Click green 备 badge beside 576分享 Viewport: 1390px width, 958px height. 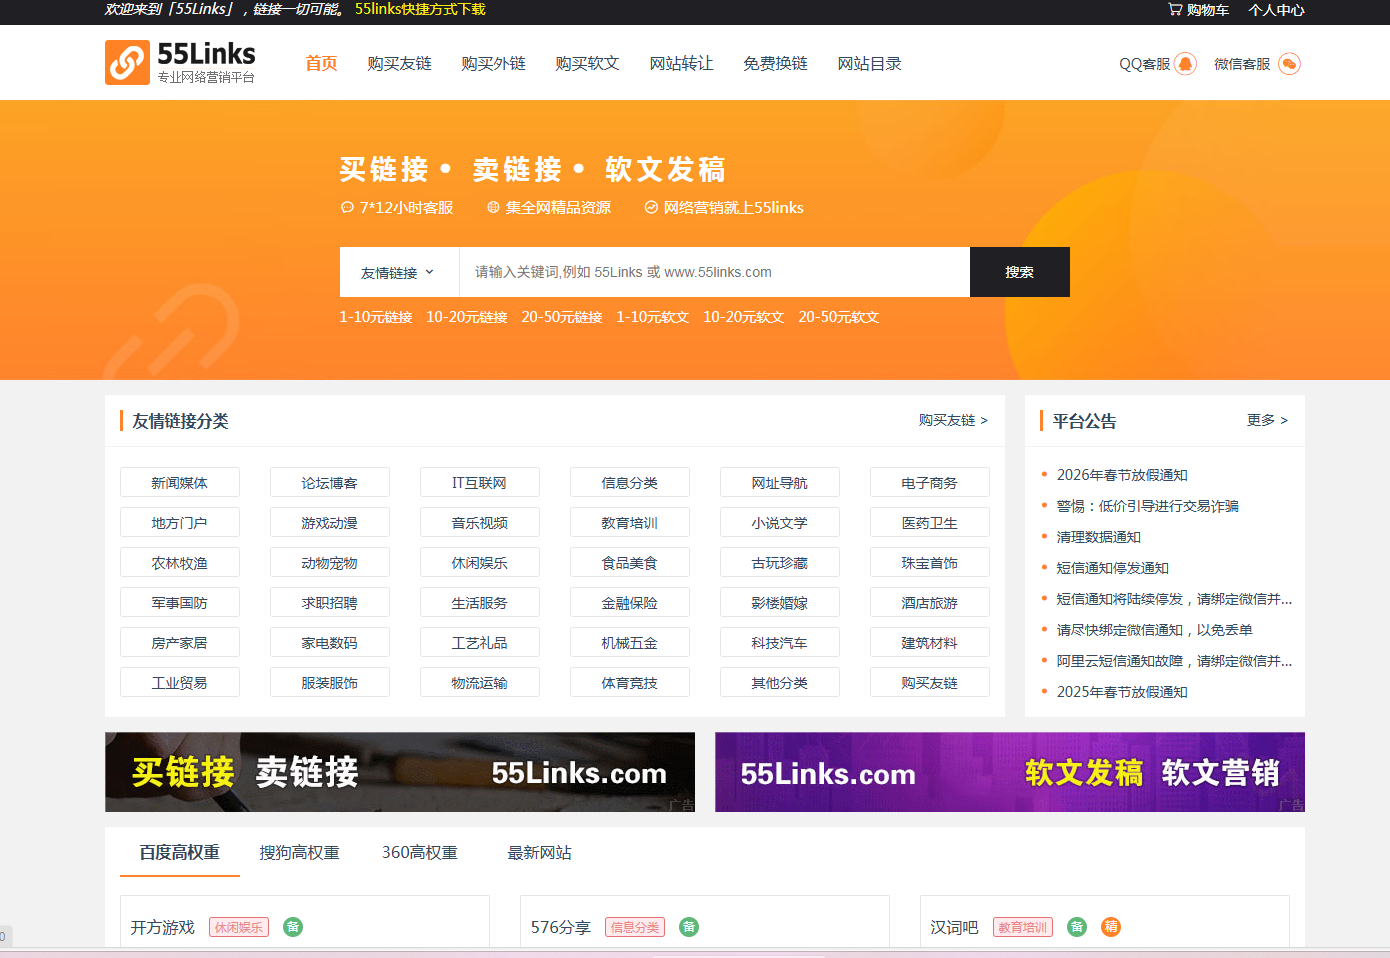(x=689, y=927)
